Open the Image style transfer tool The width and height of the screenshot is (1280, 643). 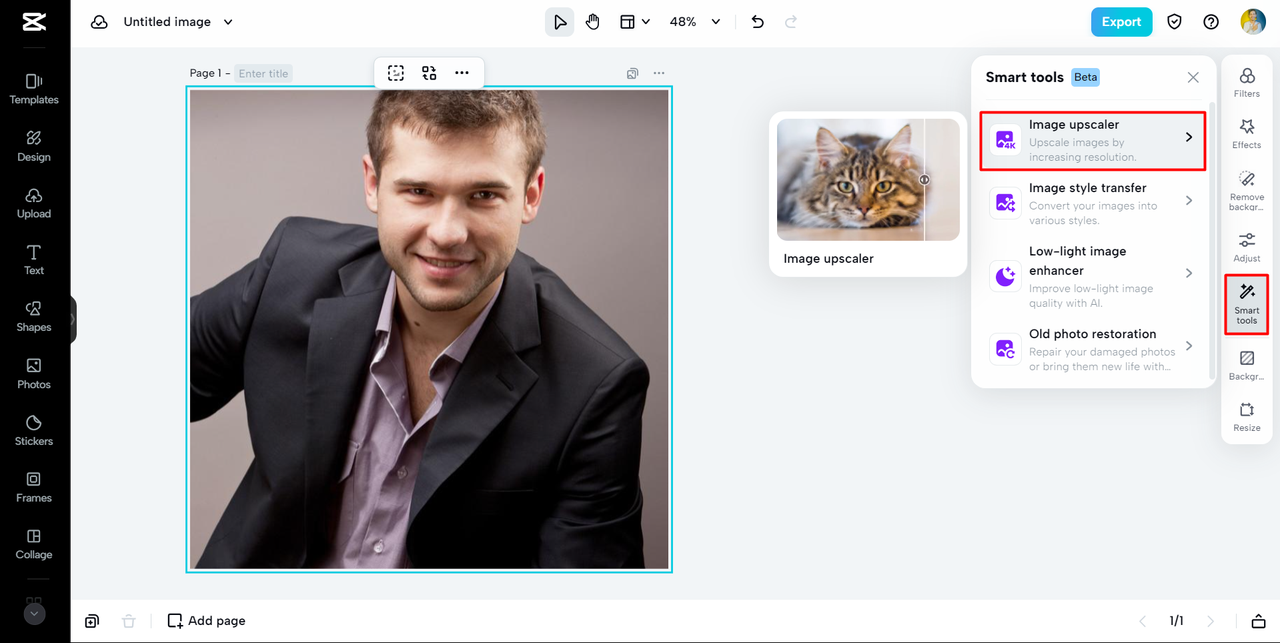1092,203
